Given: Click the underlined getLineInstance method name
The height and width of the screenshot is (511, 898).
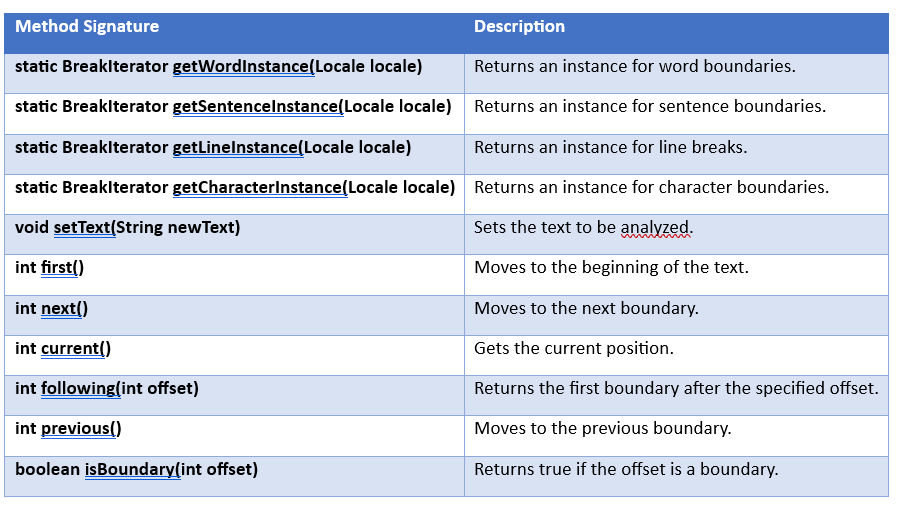Looking at the screenshot, I should coord(237,147).
